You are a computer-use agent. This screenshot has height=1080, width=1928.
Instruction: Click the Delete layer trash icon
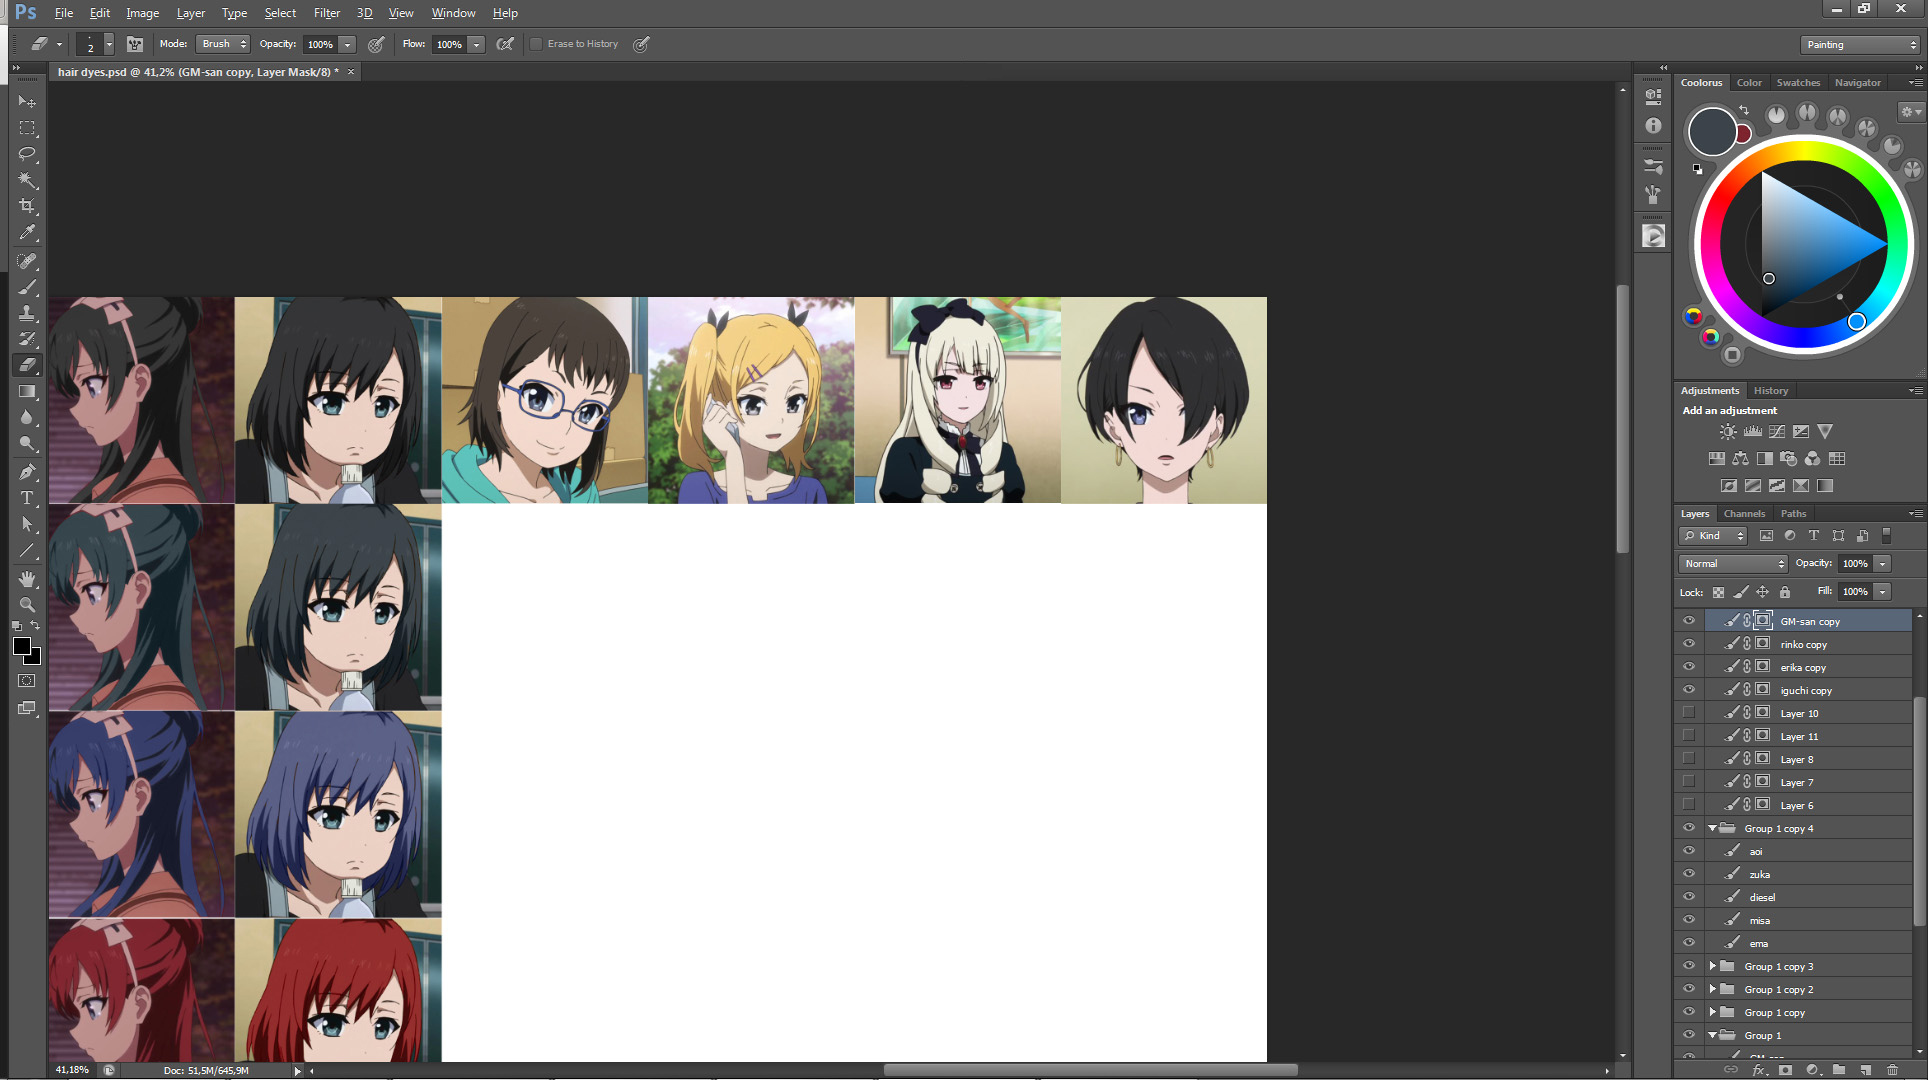click(x=1892, y=1070)
